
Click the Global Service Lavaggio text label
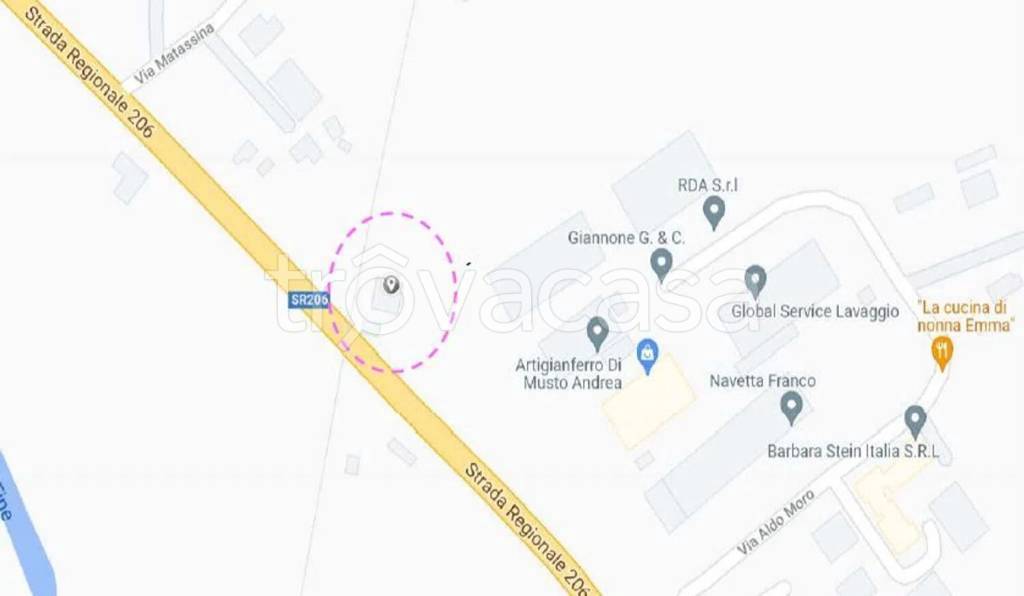pos(815,311)
